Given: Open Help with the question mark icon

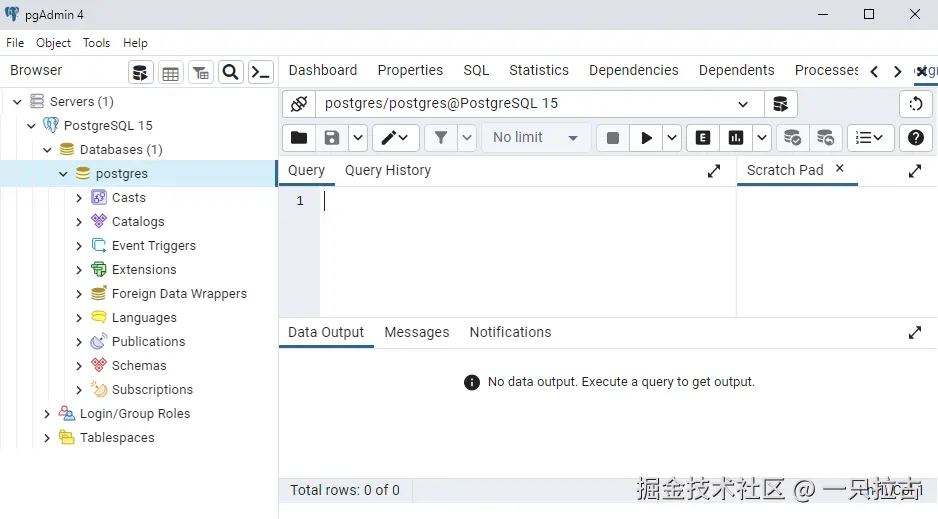Looking at the screenshot, I should click(916, 138).
